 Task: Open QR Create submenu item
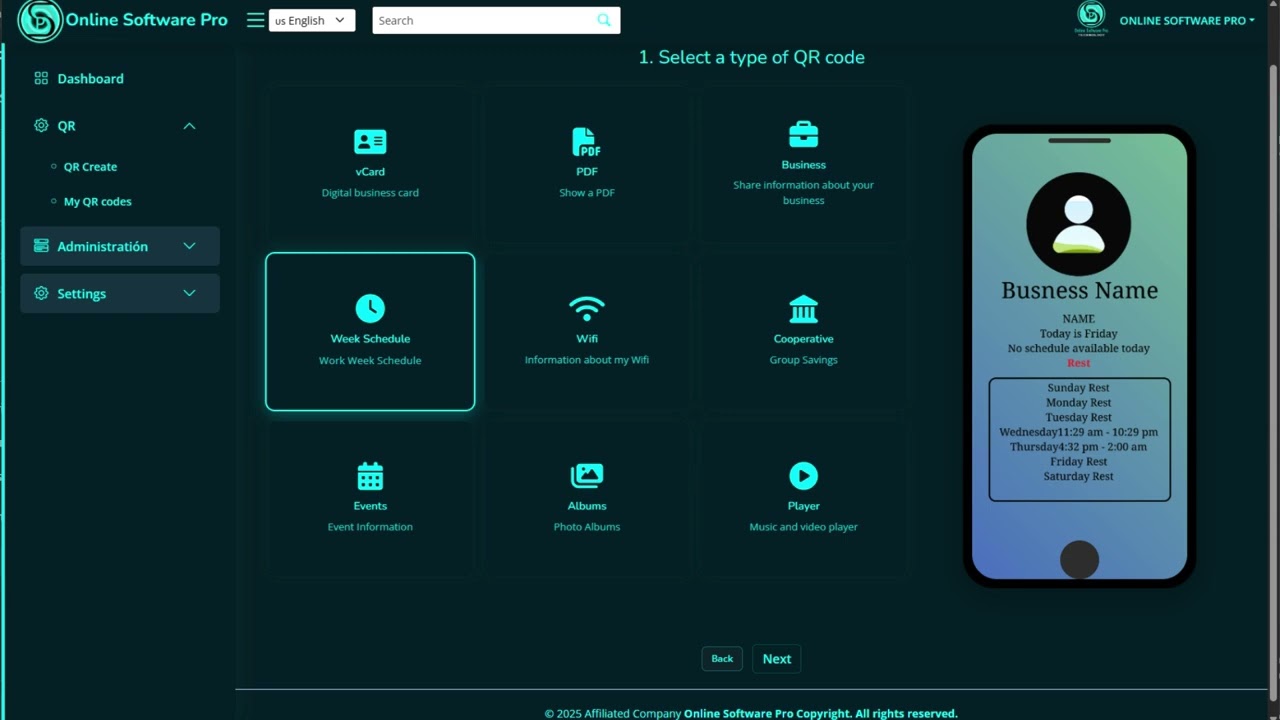(x=90, y=167)
